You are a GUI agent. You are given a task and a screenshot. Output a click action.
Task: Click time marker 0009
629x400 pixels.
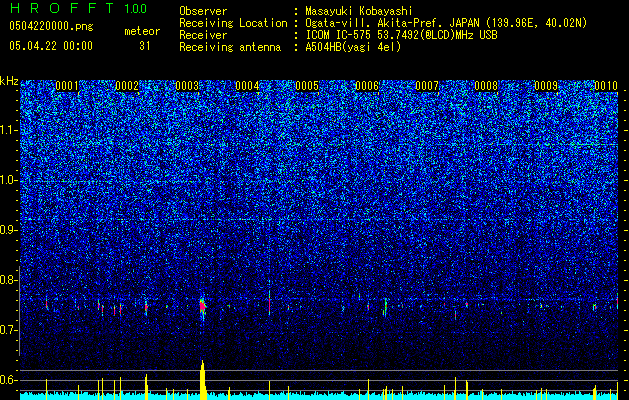click(546, 86)
